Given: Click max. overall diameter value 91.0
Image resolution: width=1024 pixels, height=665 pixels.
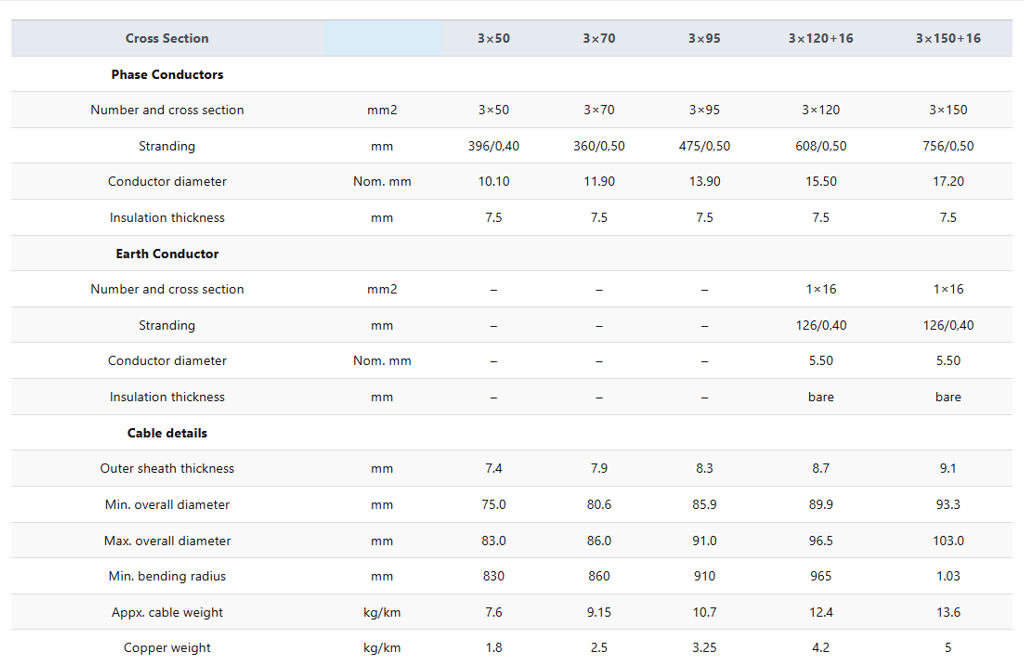Looking at the screenshot, I should 704,541.
